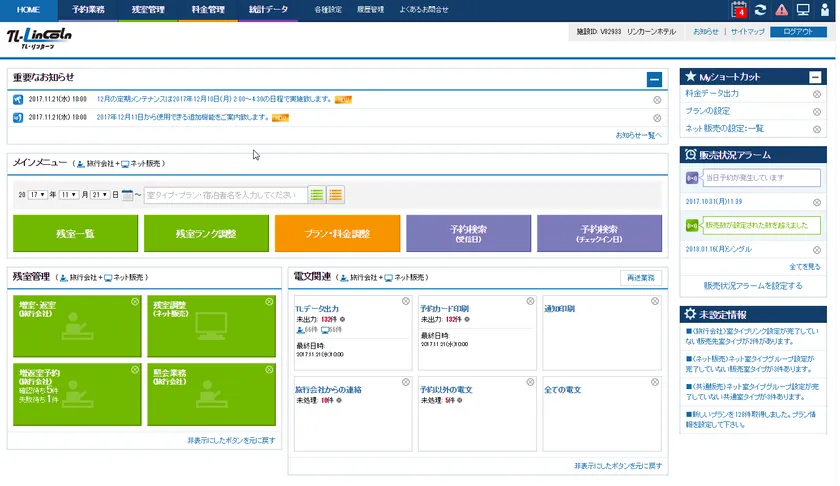Click the ログアウト button
840x486 pixels.
point(798,32)
